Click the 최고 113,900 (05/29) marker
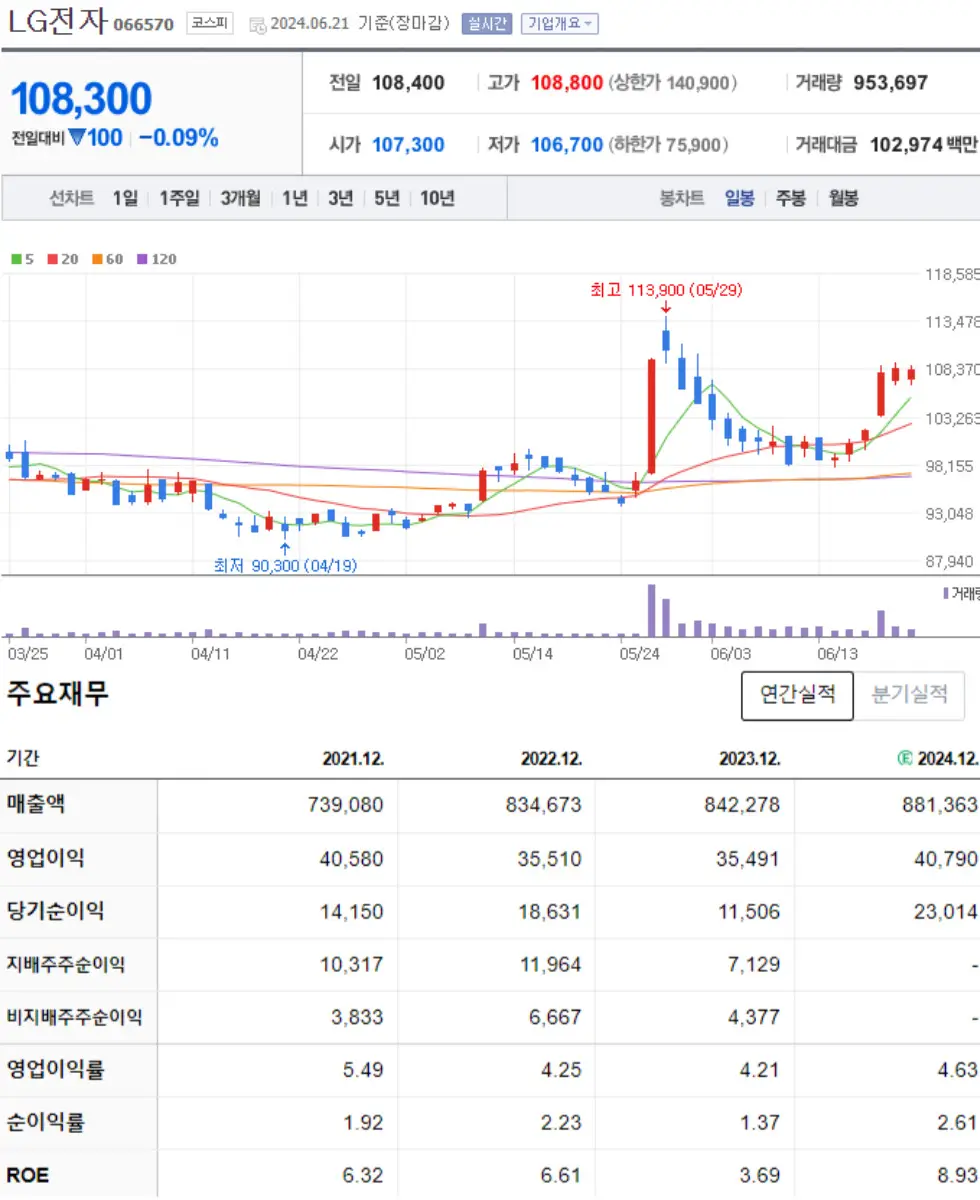Screen dimensions: 980x1200 click(x=666, y=290)
